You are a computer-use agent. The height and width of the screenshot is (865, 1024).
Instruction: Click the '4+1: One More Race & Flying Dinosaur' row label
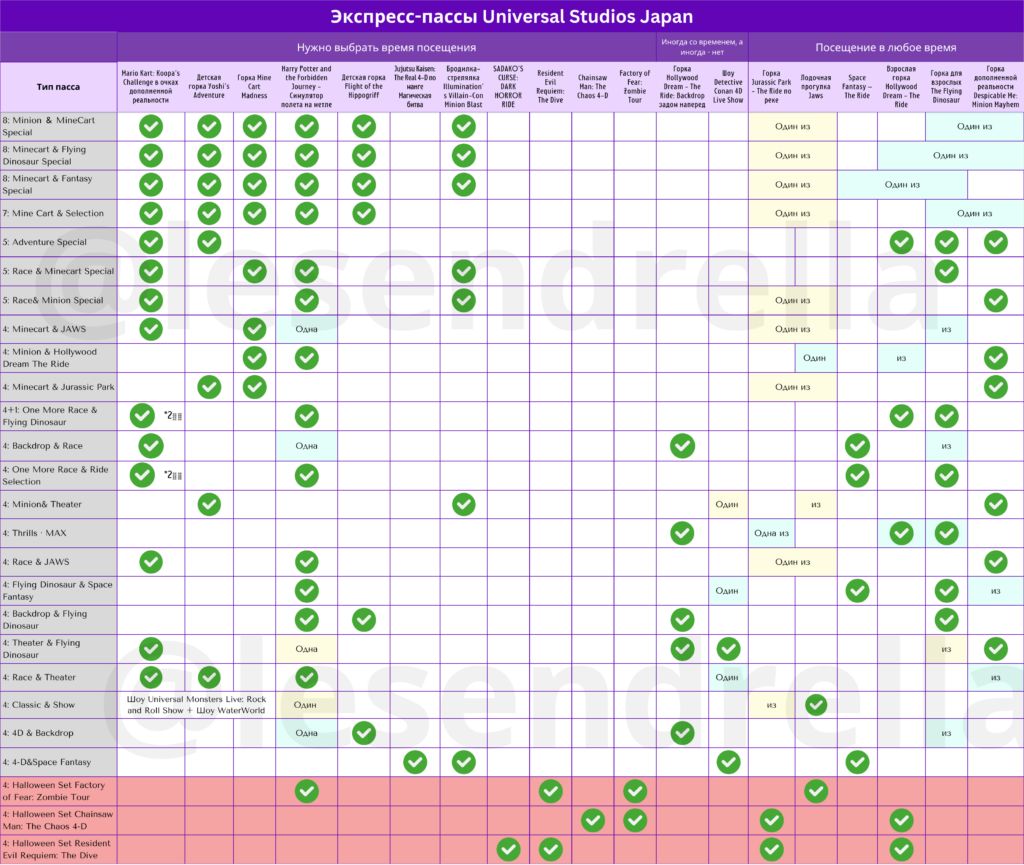pyautogui.click(x=59, y=416)
